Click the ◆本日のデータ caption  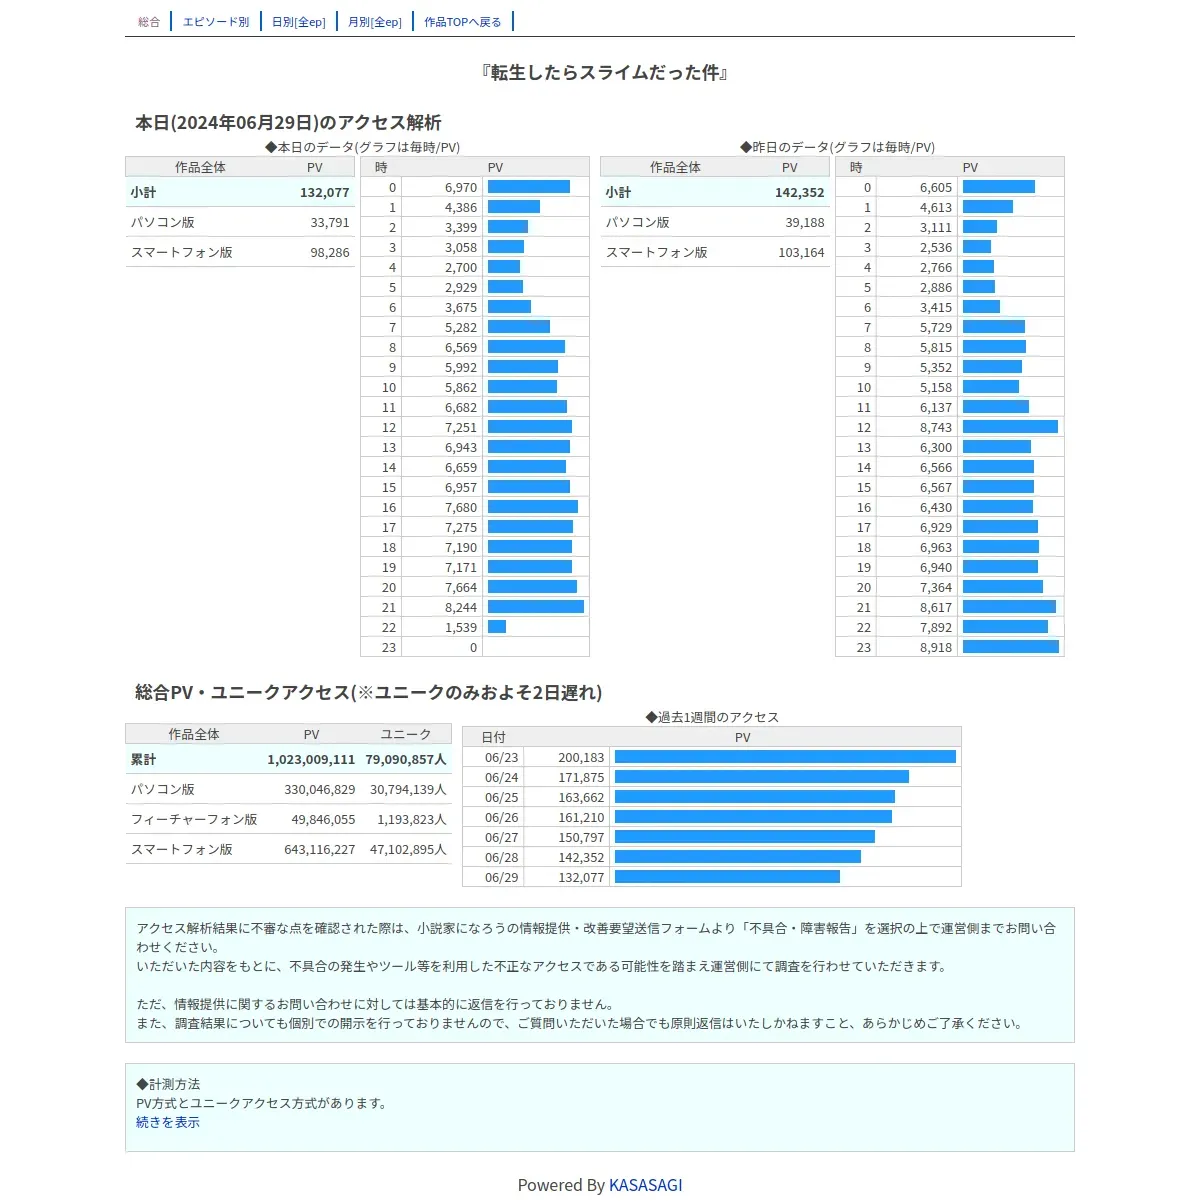click(x=363, y=147)
